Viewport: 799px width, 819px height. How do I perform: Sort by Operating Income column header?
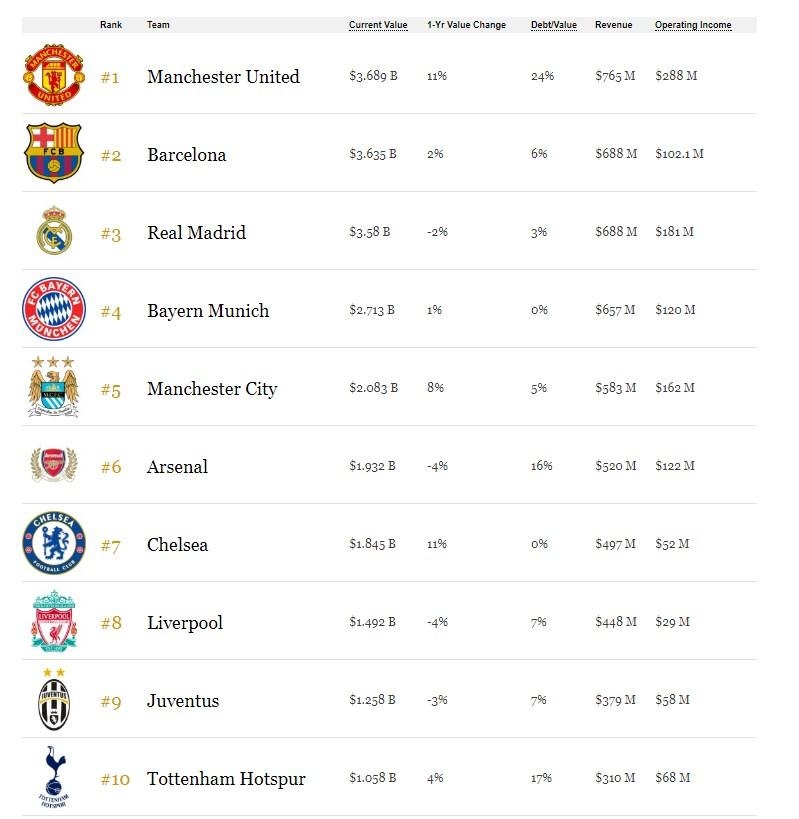coord(693,25)
